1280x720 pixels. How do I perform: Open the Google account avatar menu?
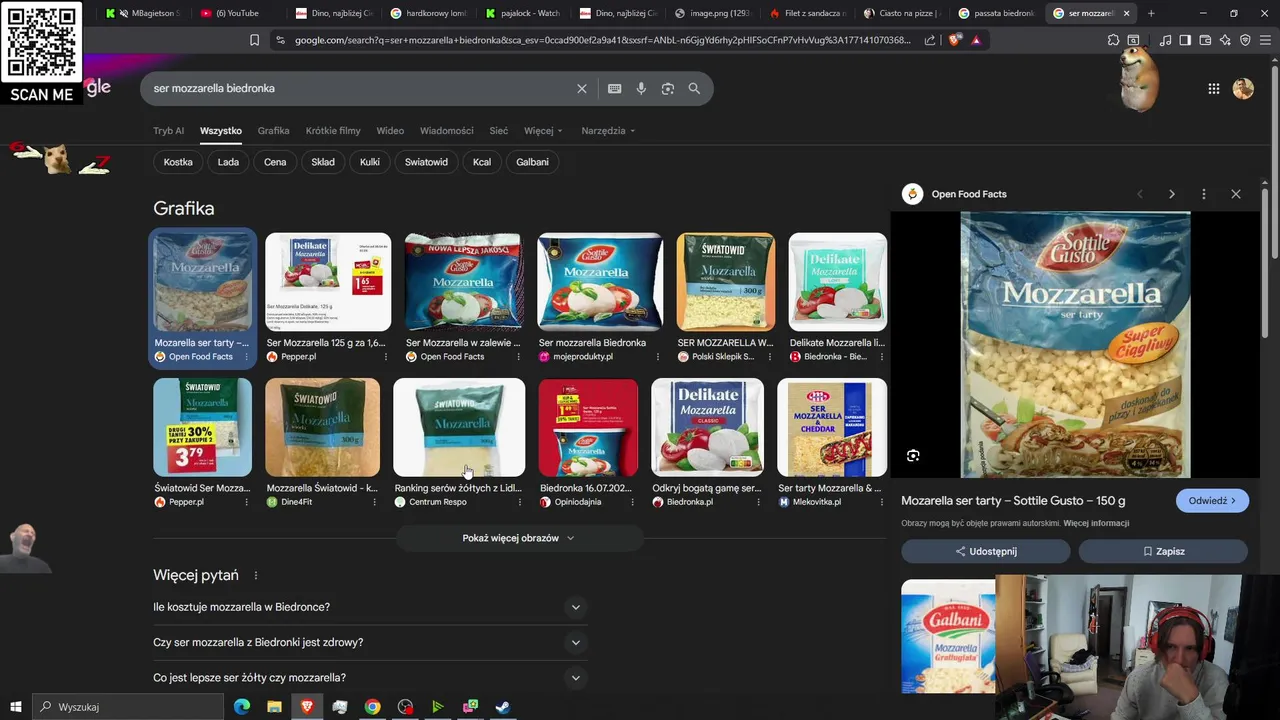[x=1243, y=89]
